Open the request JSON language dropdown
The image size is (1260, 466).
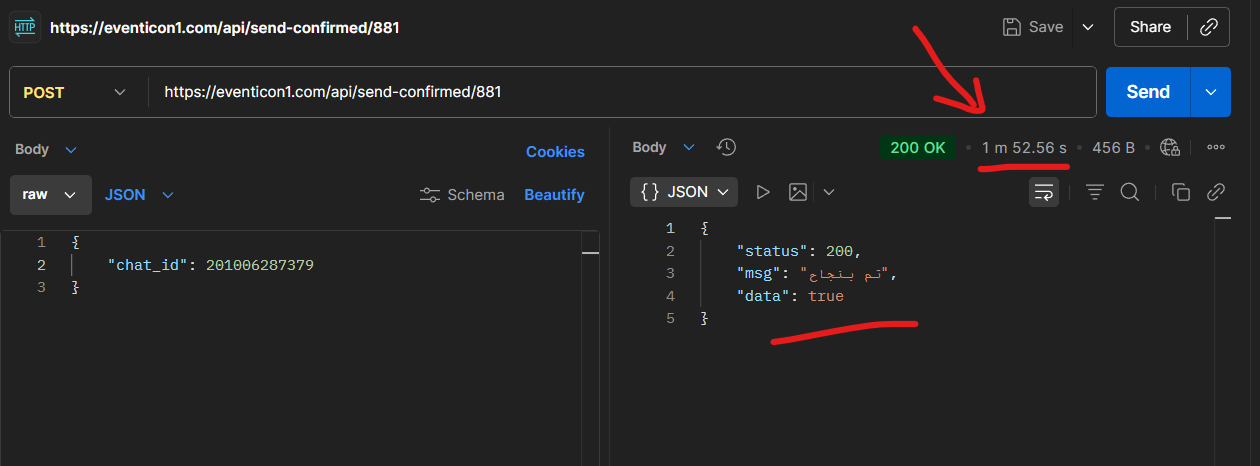coord(139,195)
